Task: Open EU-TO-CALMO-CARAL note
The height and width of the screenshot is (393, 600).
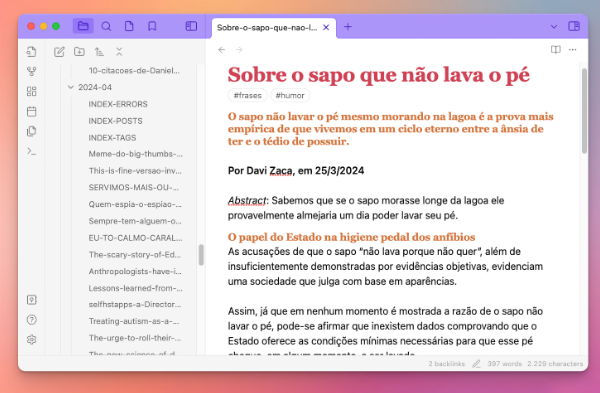Action: [x=135, y=238]
